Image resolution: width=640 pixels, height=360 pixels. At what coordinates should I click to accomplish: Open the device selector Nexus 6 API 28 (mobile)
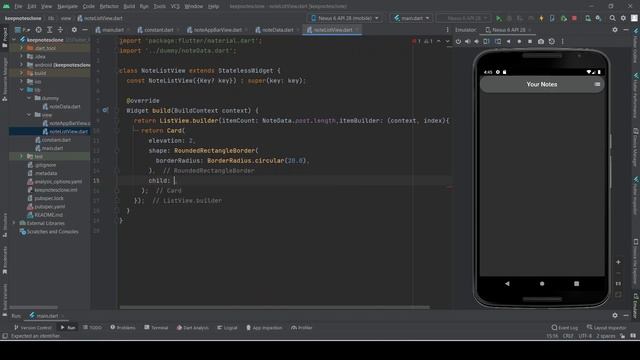345,18
